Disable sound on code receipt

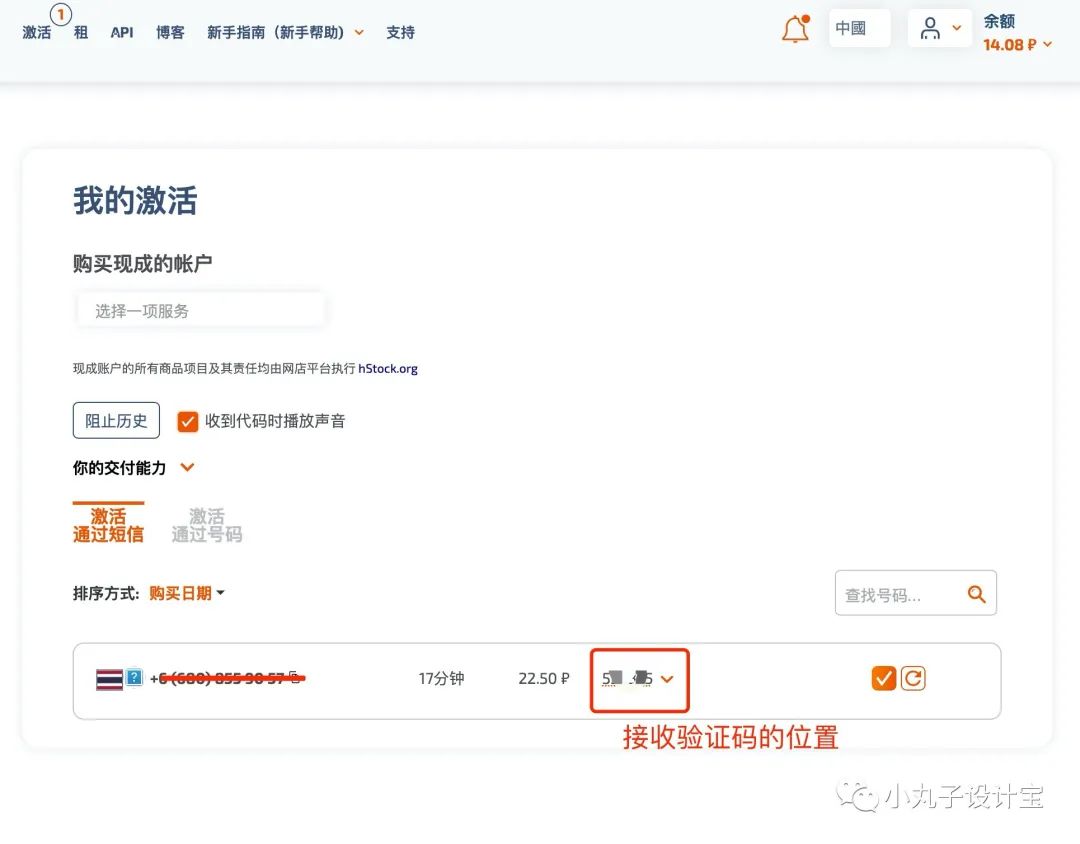(187, 421)
